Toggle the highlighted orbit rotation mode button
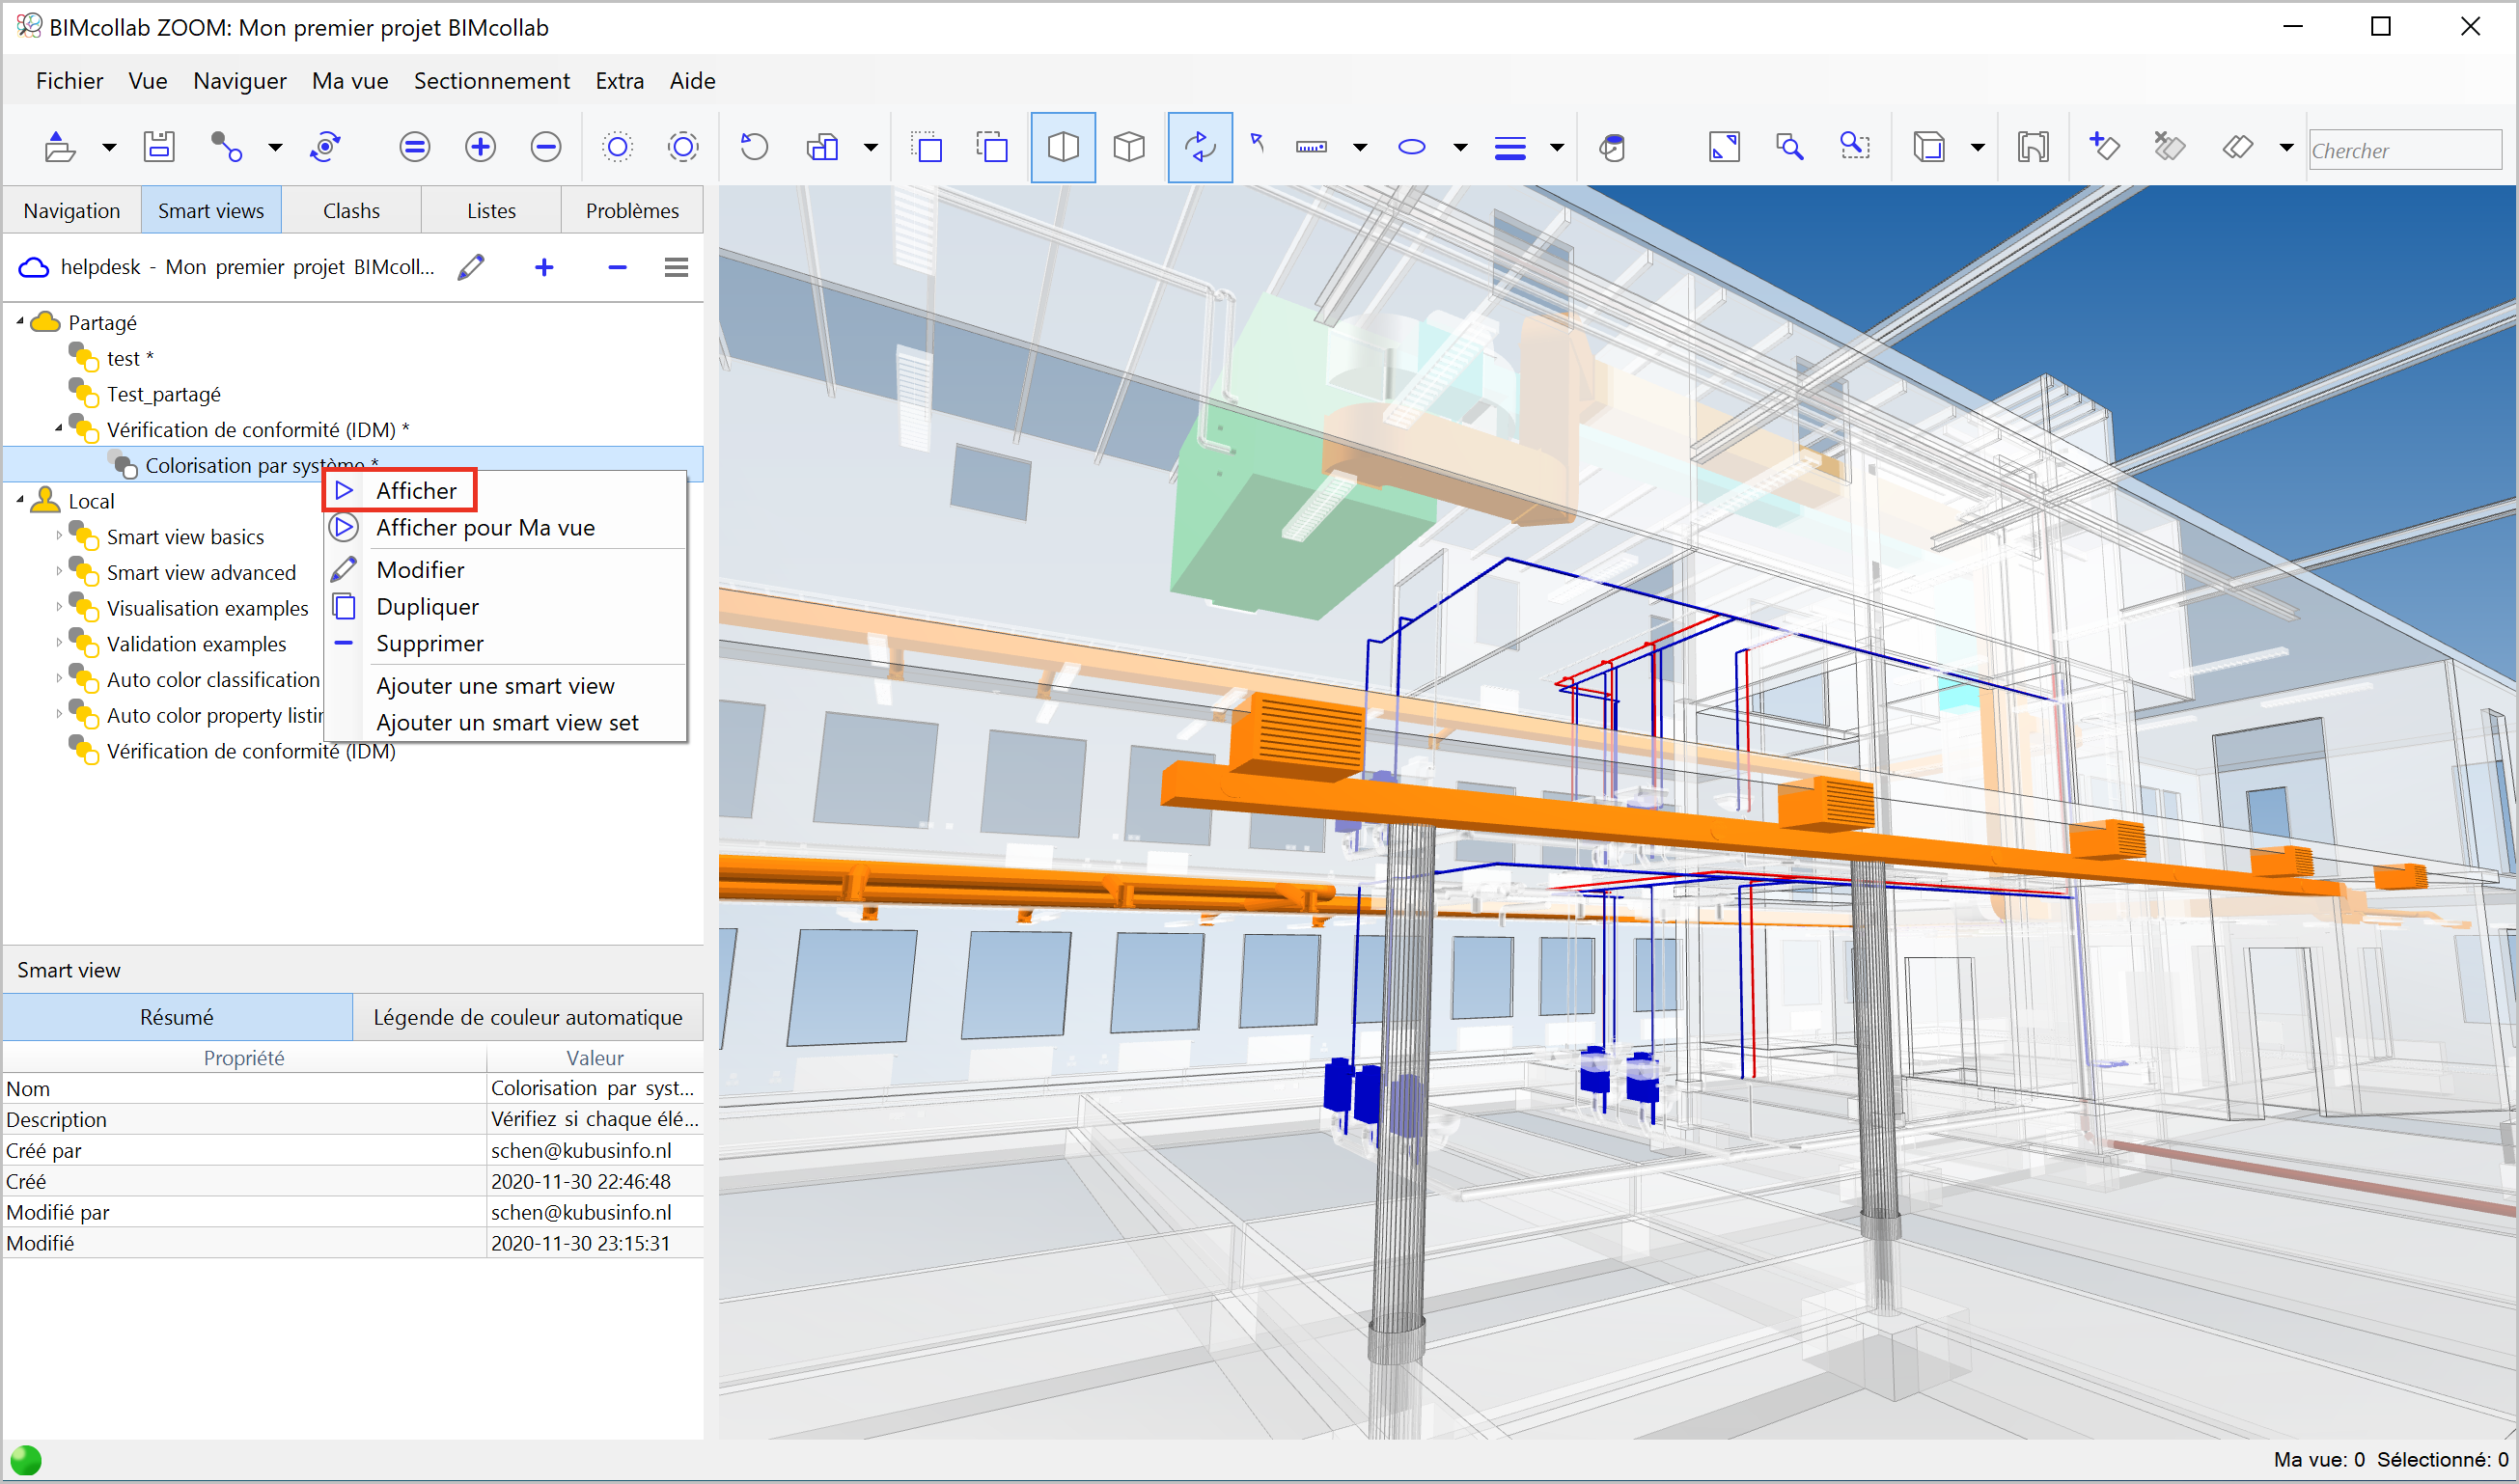The width and height of the screenshot is (2519, 1484). (x=1200, y=147)
